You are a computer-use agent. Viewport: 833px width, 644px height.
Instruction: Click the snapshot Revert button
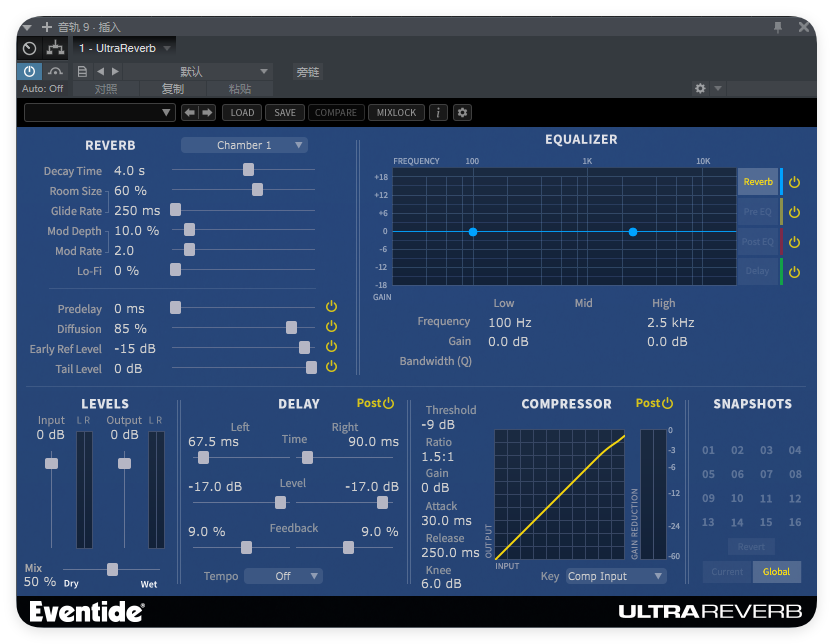click(x=751, y=547)
